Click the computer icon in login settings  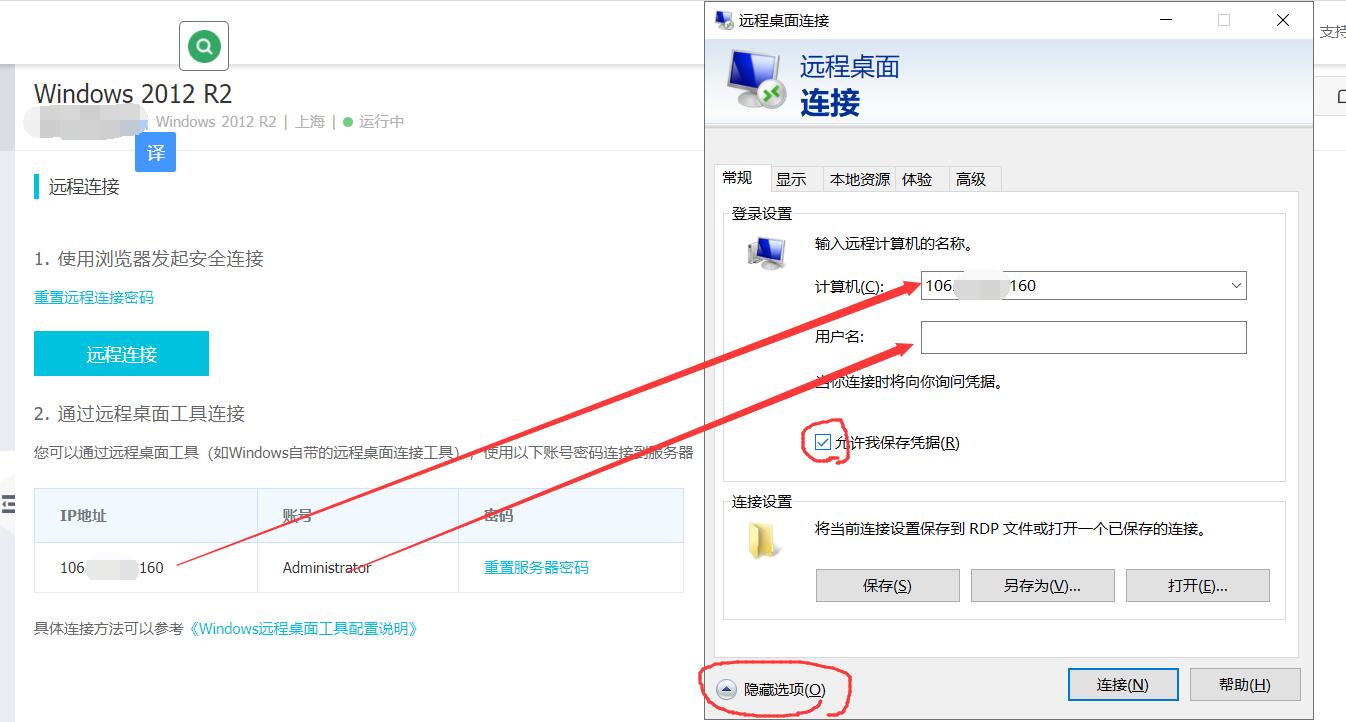coord(766,252)
